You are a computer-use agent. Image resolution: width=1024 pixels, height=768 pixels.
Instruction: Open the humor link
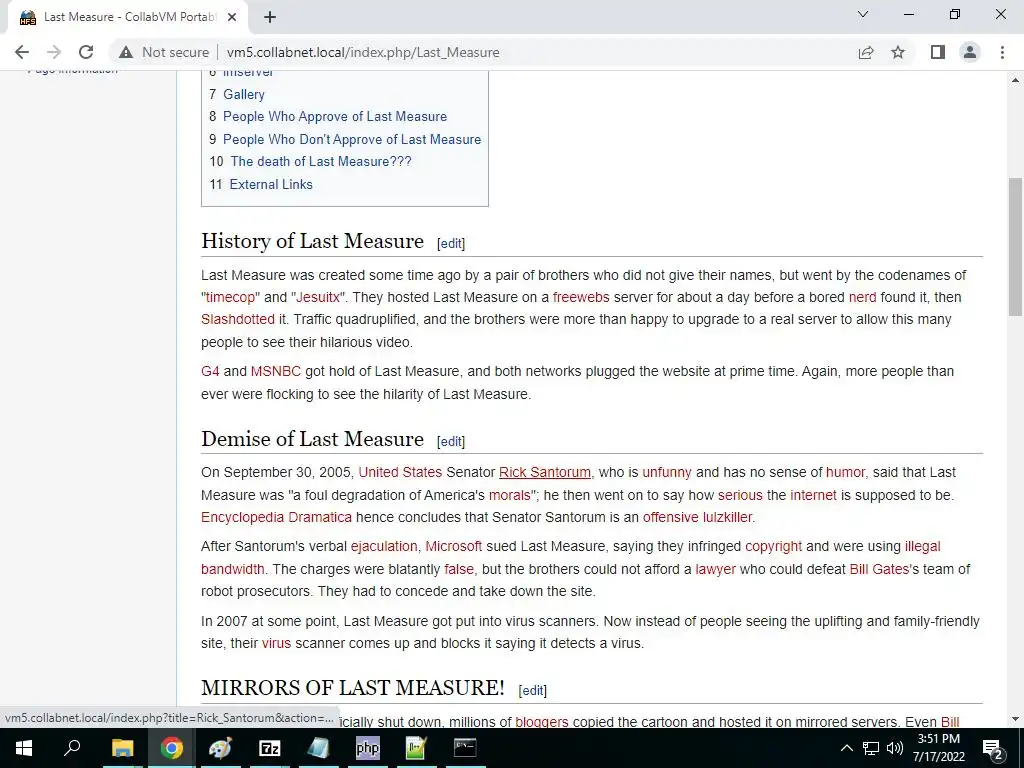[x=845, y=472]
